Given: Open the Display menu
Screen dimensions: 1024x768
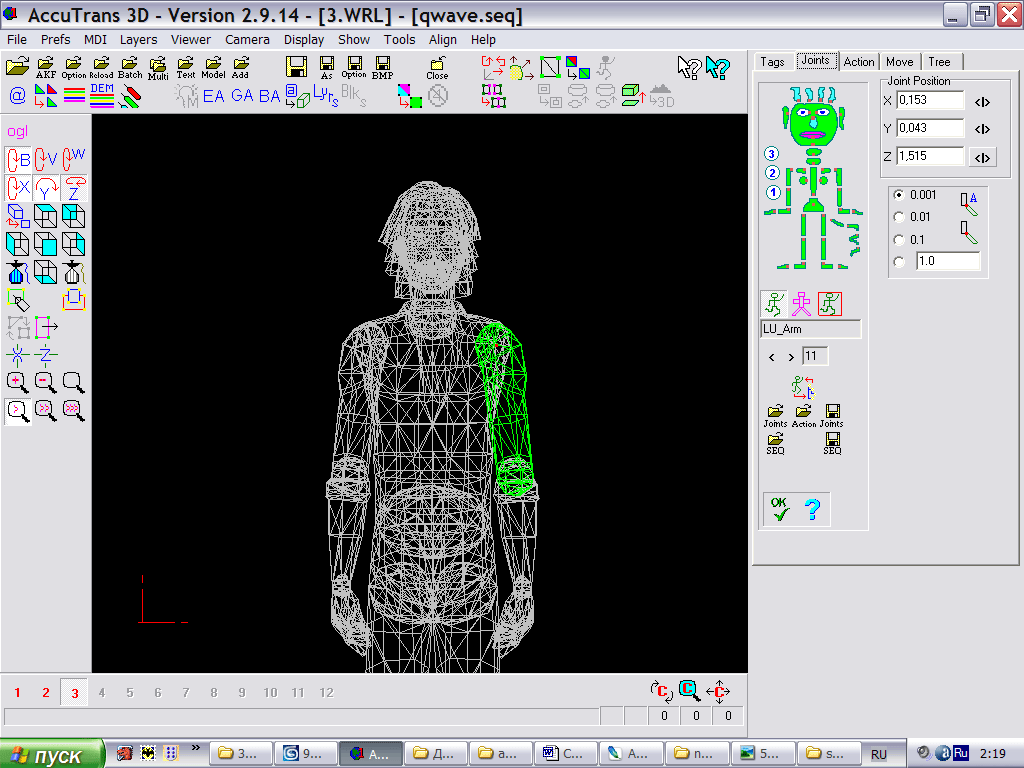Looking at the screenshot, I should click(304, 39).
